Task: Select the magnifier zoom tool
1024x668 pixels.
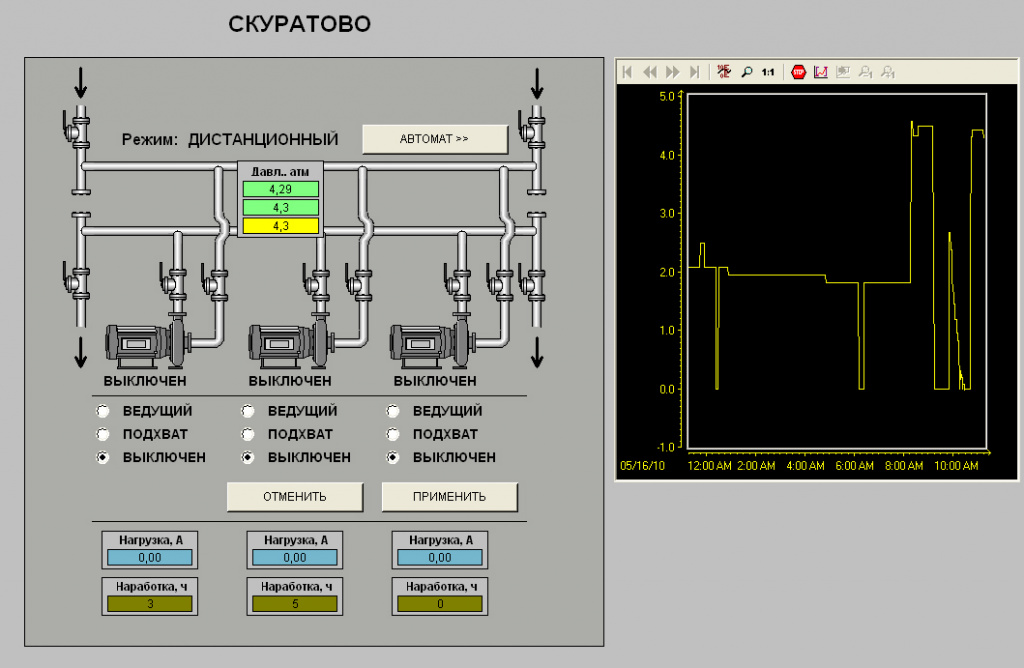Action: [746, 72]
